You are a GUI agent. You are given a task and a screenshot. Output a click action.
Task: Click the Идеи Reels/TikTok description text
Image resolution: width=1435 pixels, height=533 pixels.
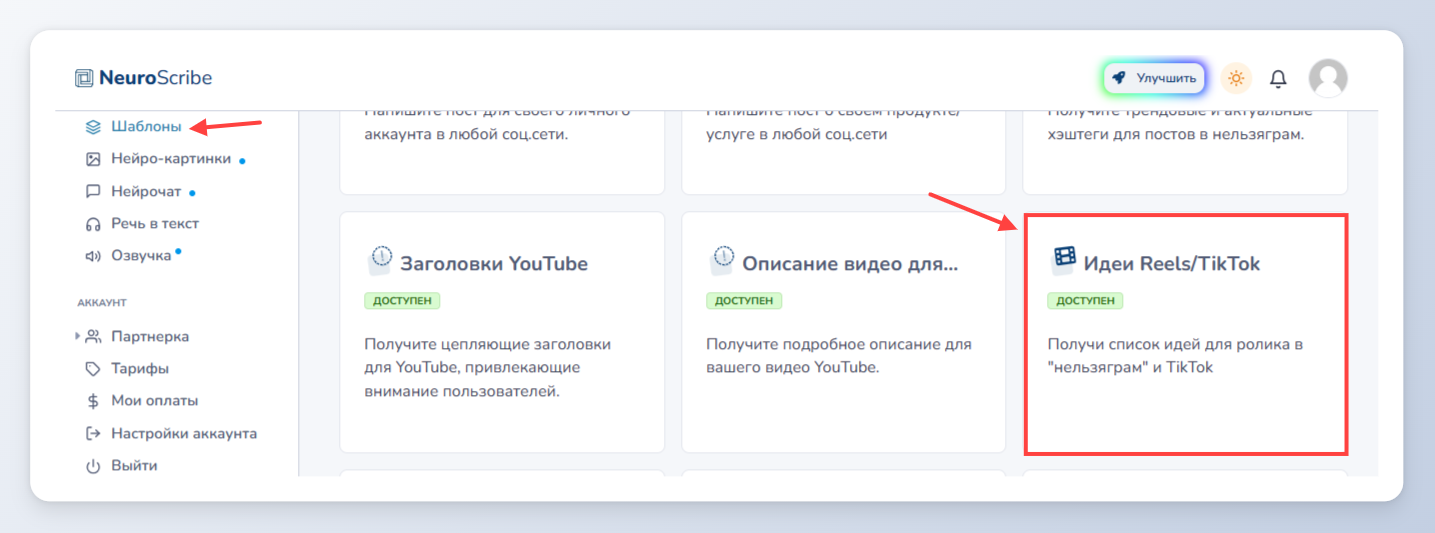point(1175,356)
